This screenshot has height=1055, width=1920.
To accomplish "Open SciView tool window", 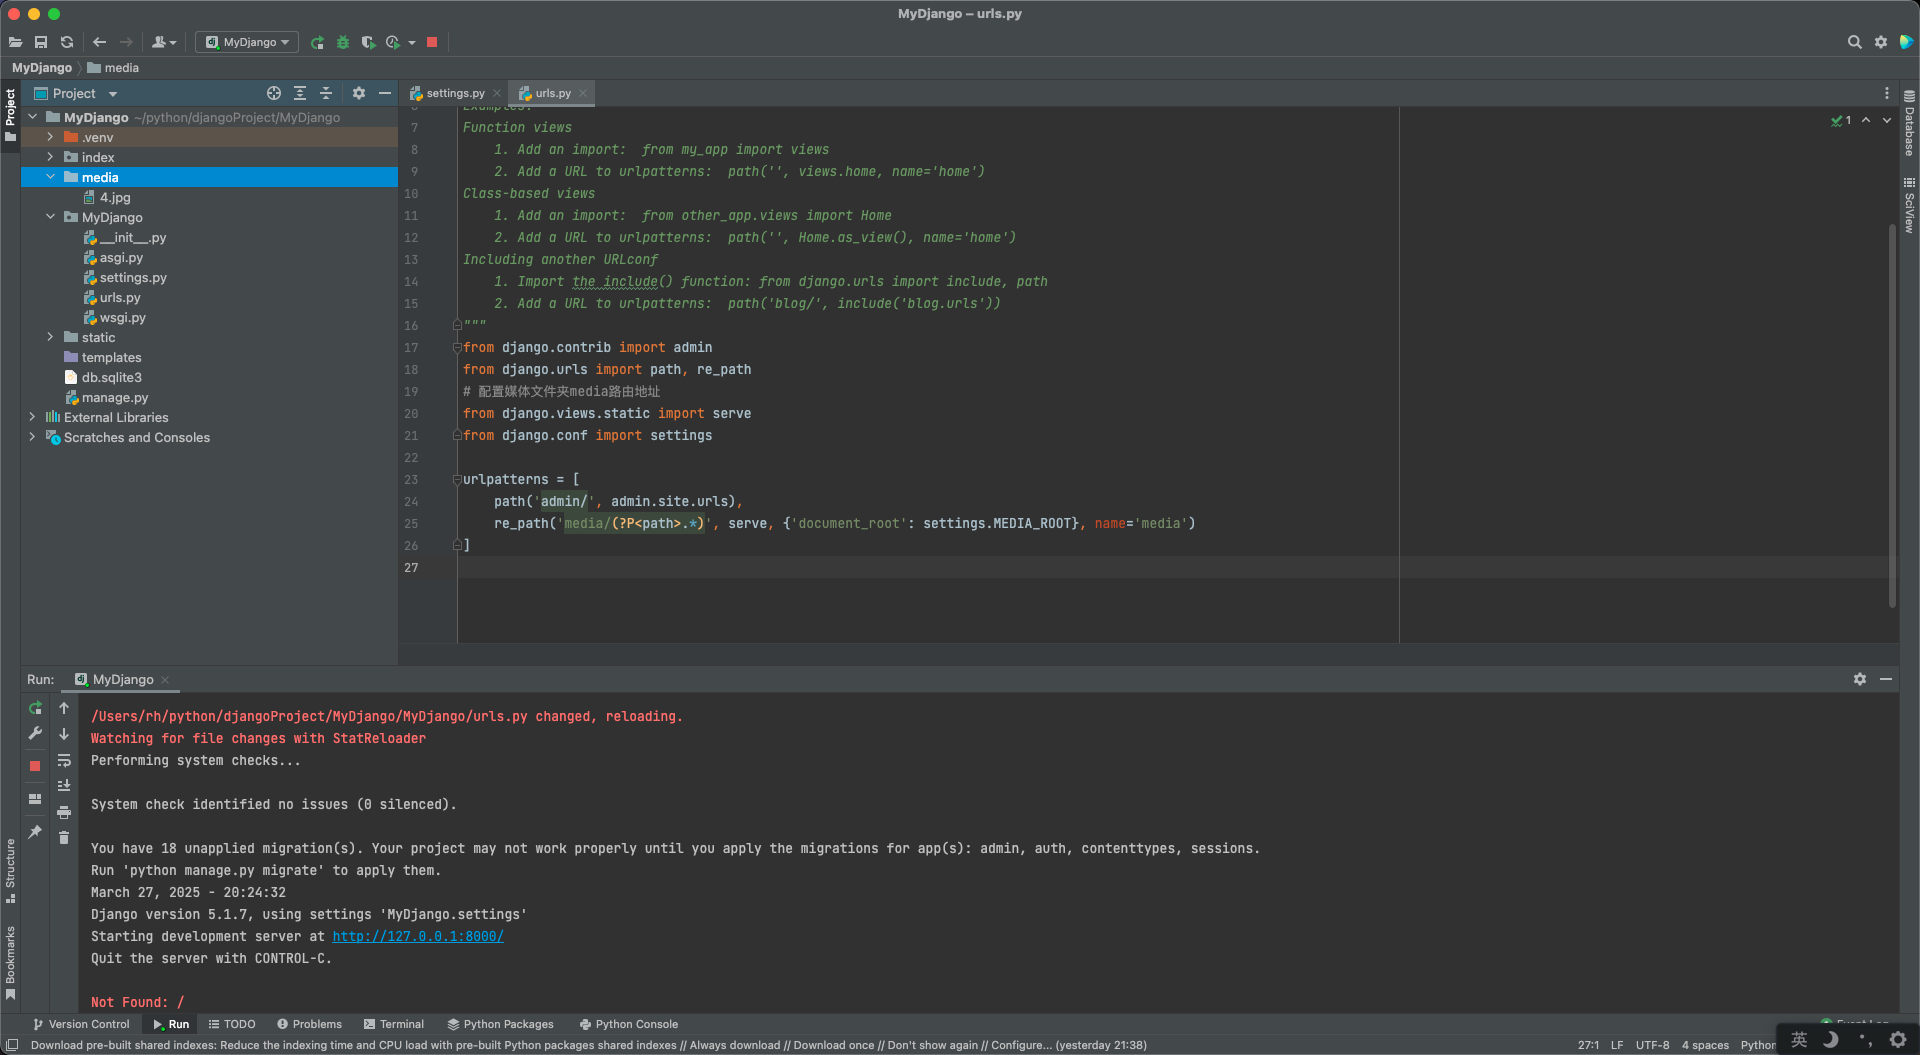I will 1909,205.
